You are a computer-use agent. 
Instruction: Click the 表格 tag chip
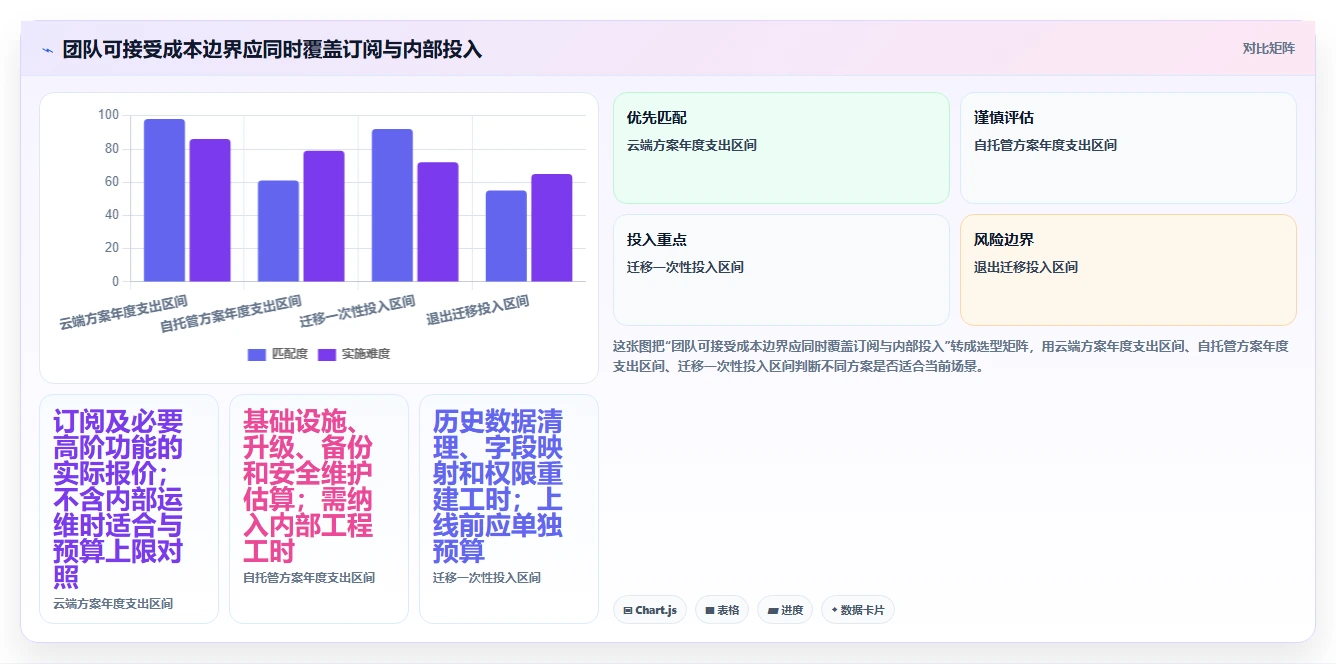[x=721, y=609]
